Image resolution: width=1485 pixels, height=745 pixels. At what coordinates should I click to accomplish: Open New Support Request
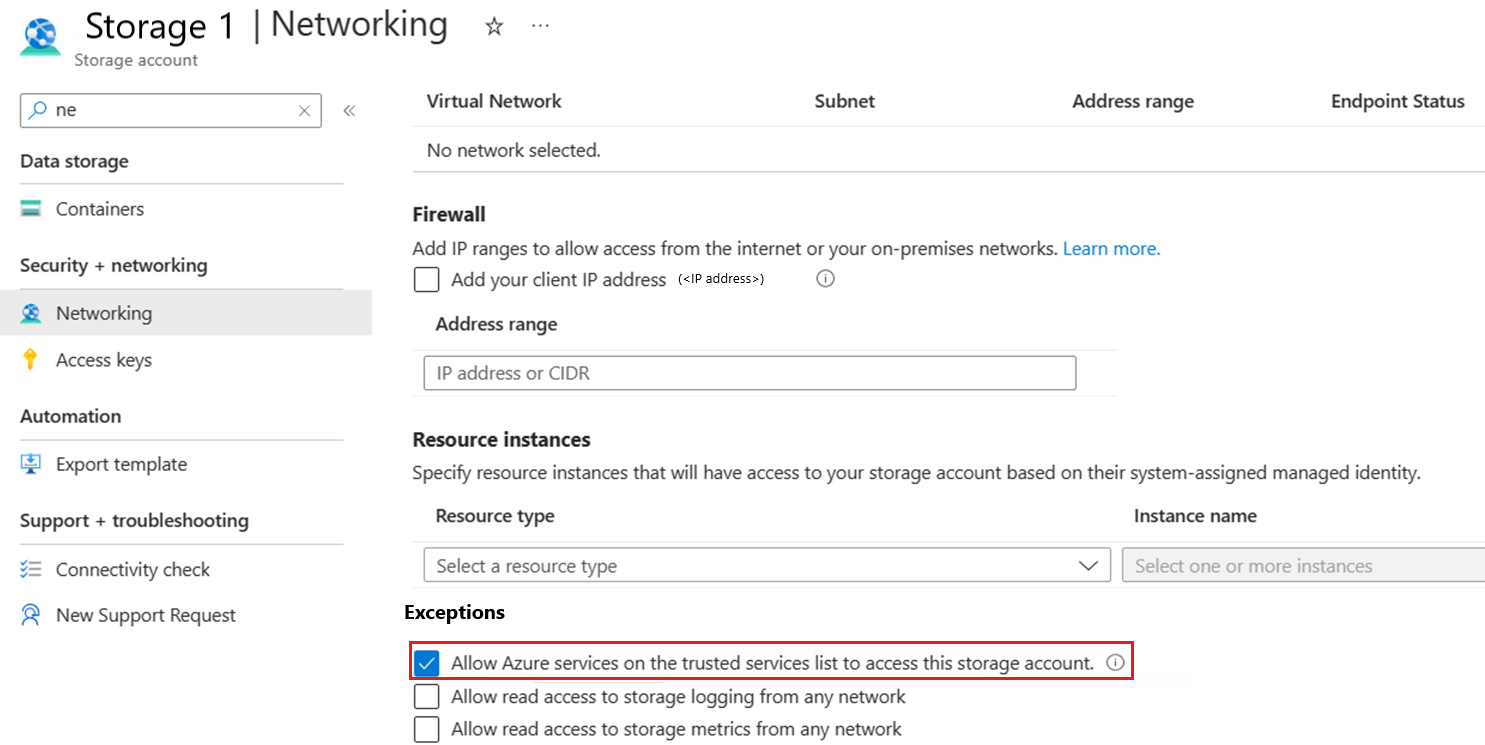pyautogui.click(x=145, y=615)
